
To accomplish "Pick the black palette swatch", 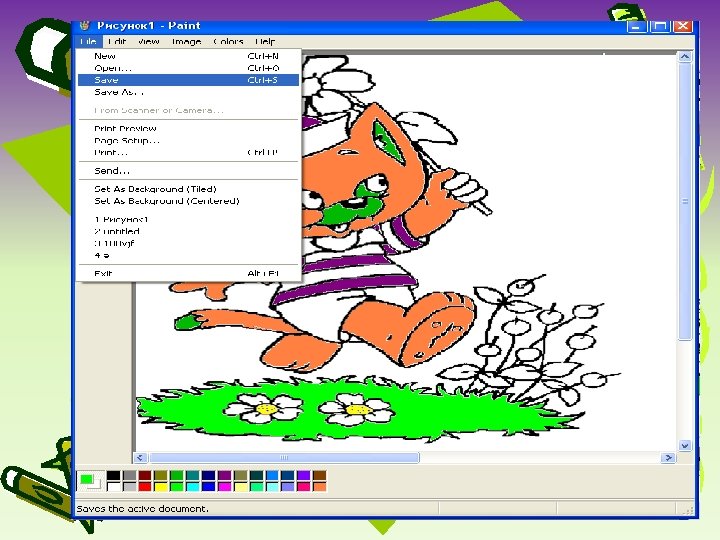I will [113, 476].
